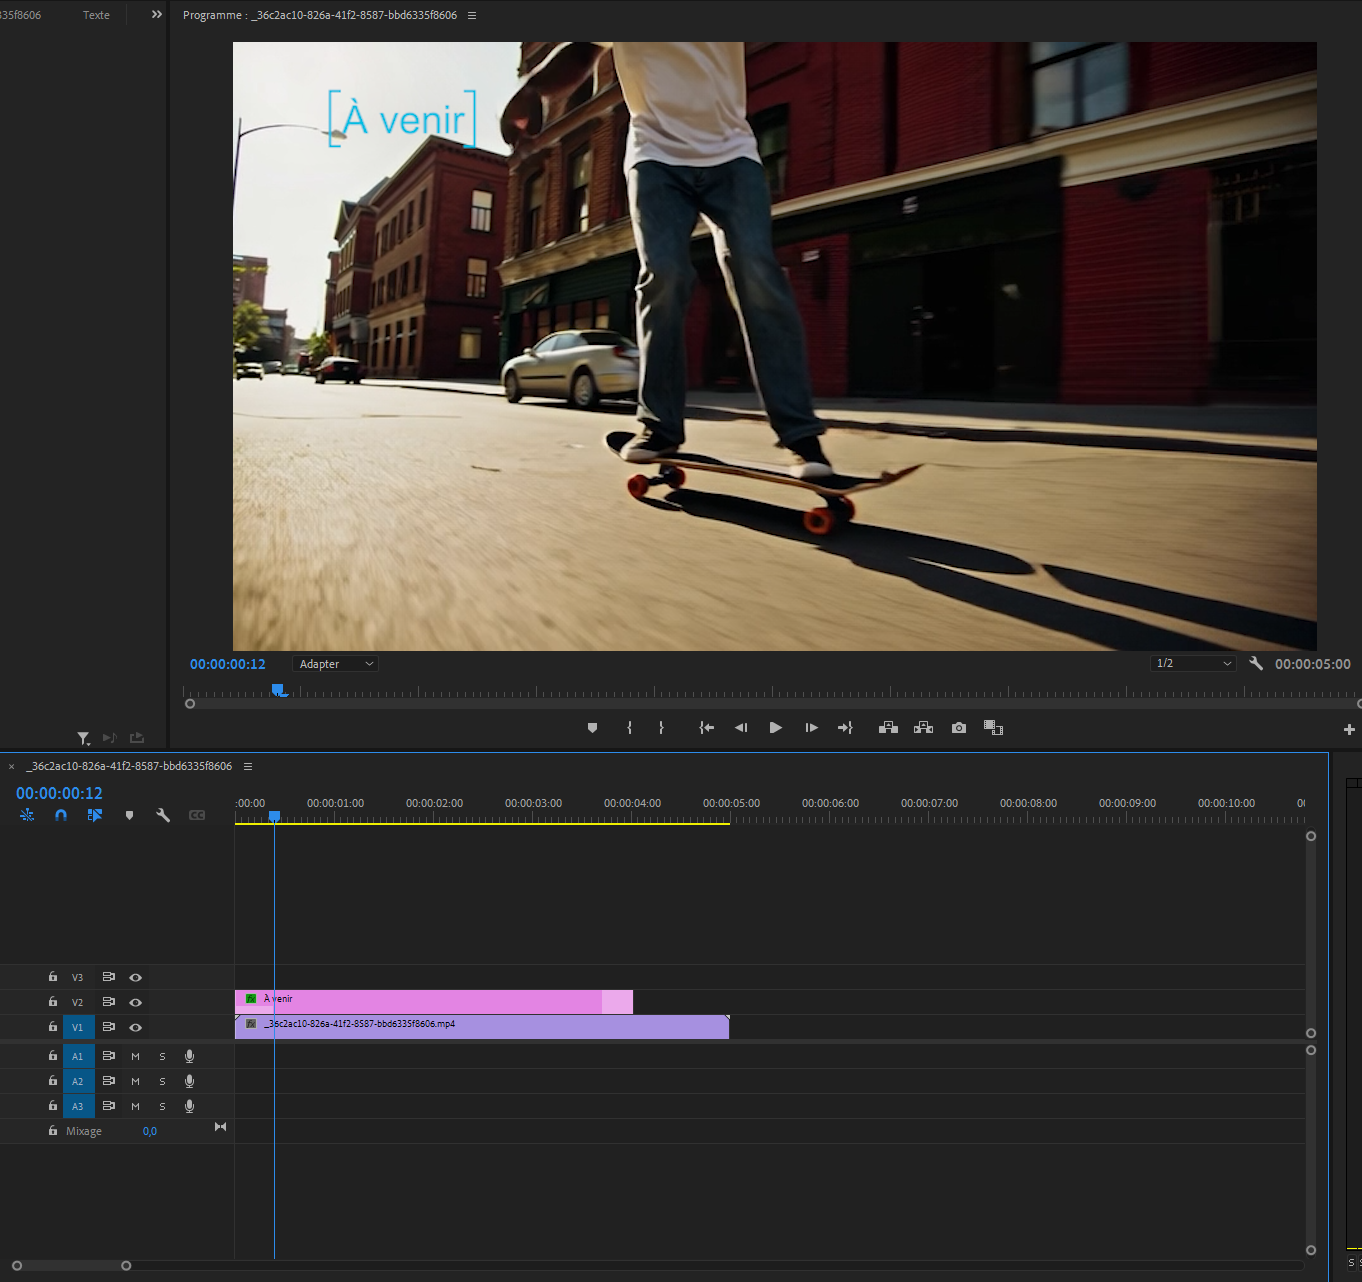Expand hidden panels with double chevron
Screen dimensions: 1362x1282
156,15
